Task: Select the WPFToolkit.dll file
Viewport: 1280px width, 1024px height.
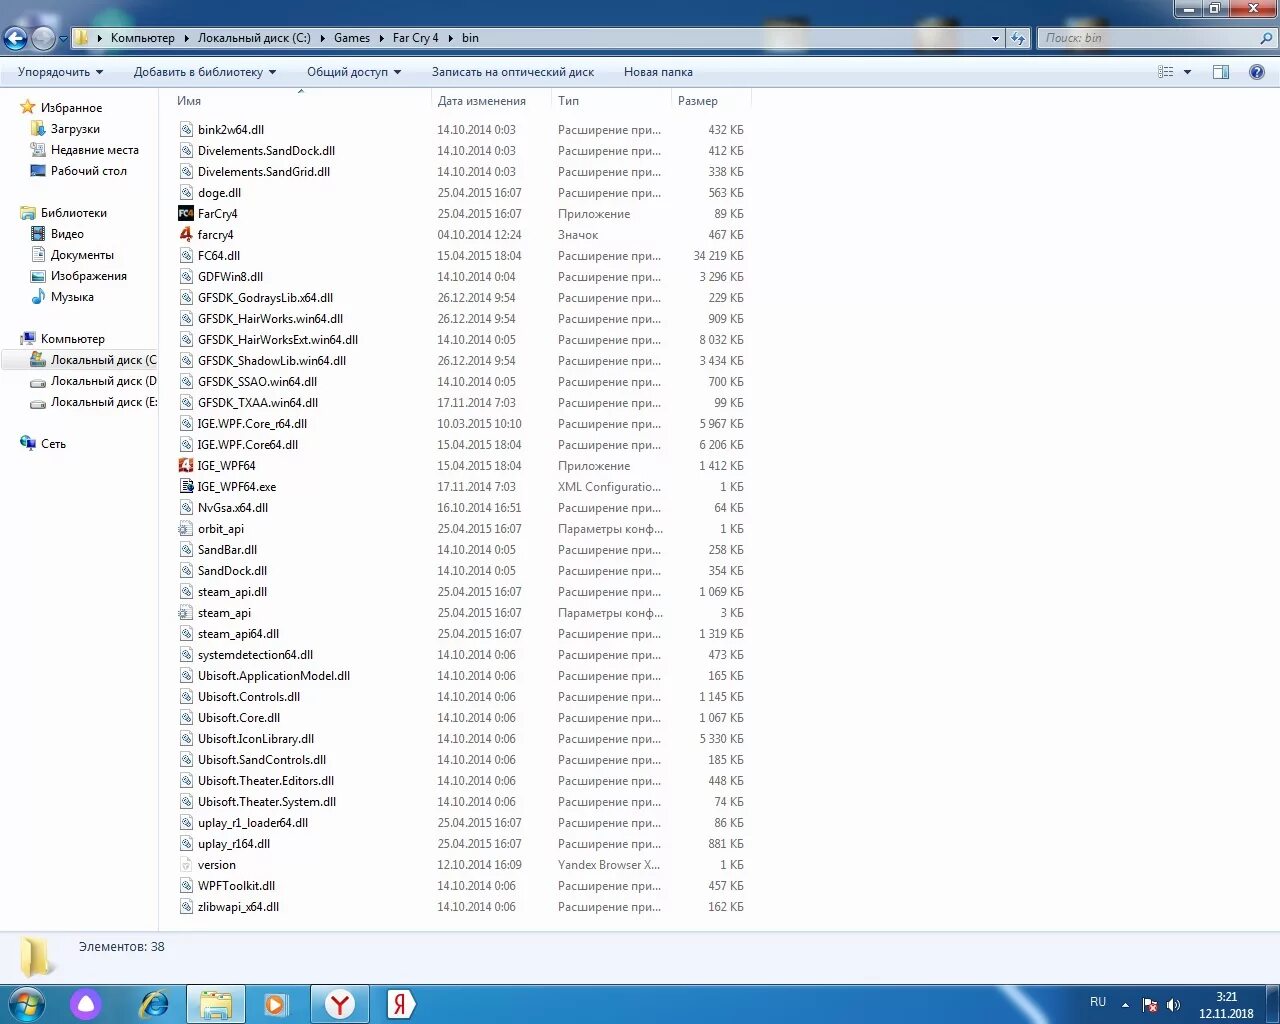Action: point(236,886)
